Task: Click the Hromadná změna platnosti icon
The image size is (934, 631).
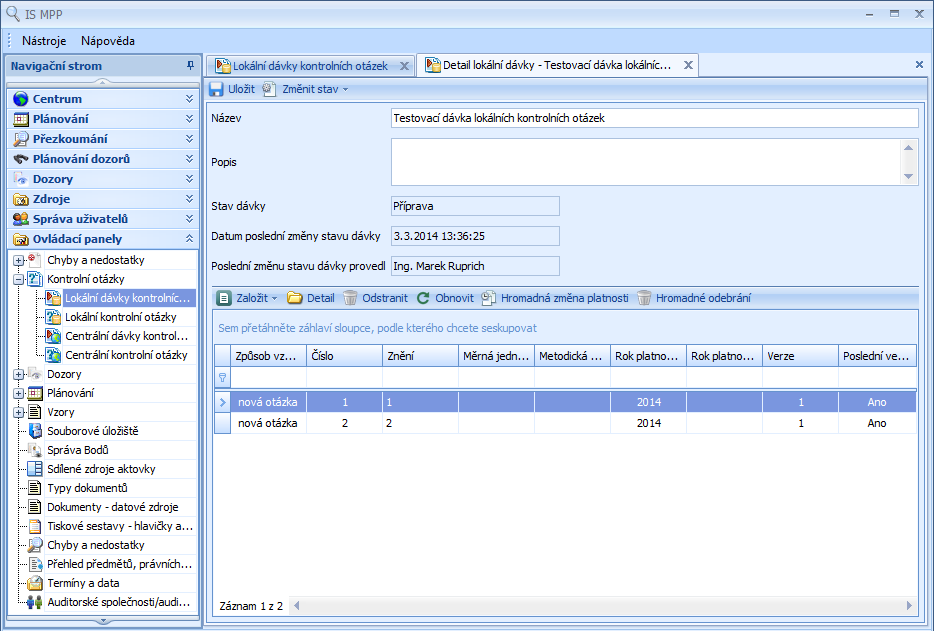Action: 488,298
